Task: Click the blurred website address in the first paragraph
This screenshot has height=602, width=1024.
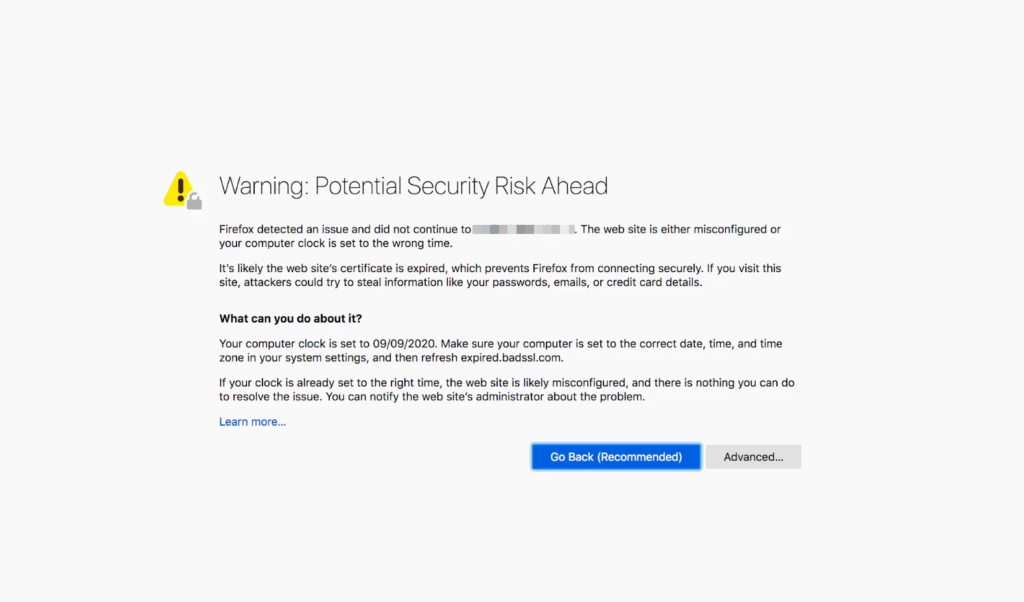Action: (x=522, y=229)
